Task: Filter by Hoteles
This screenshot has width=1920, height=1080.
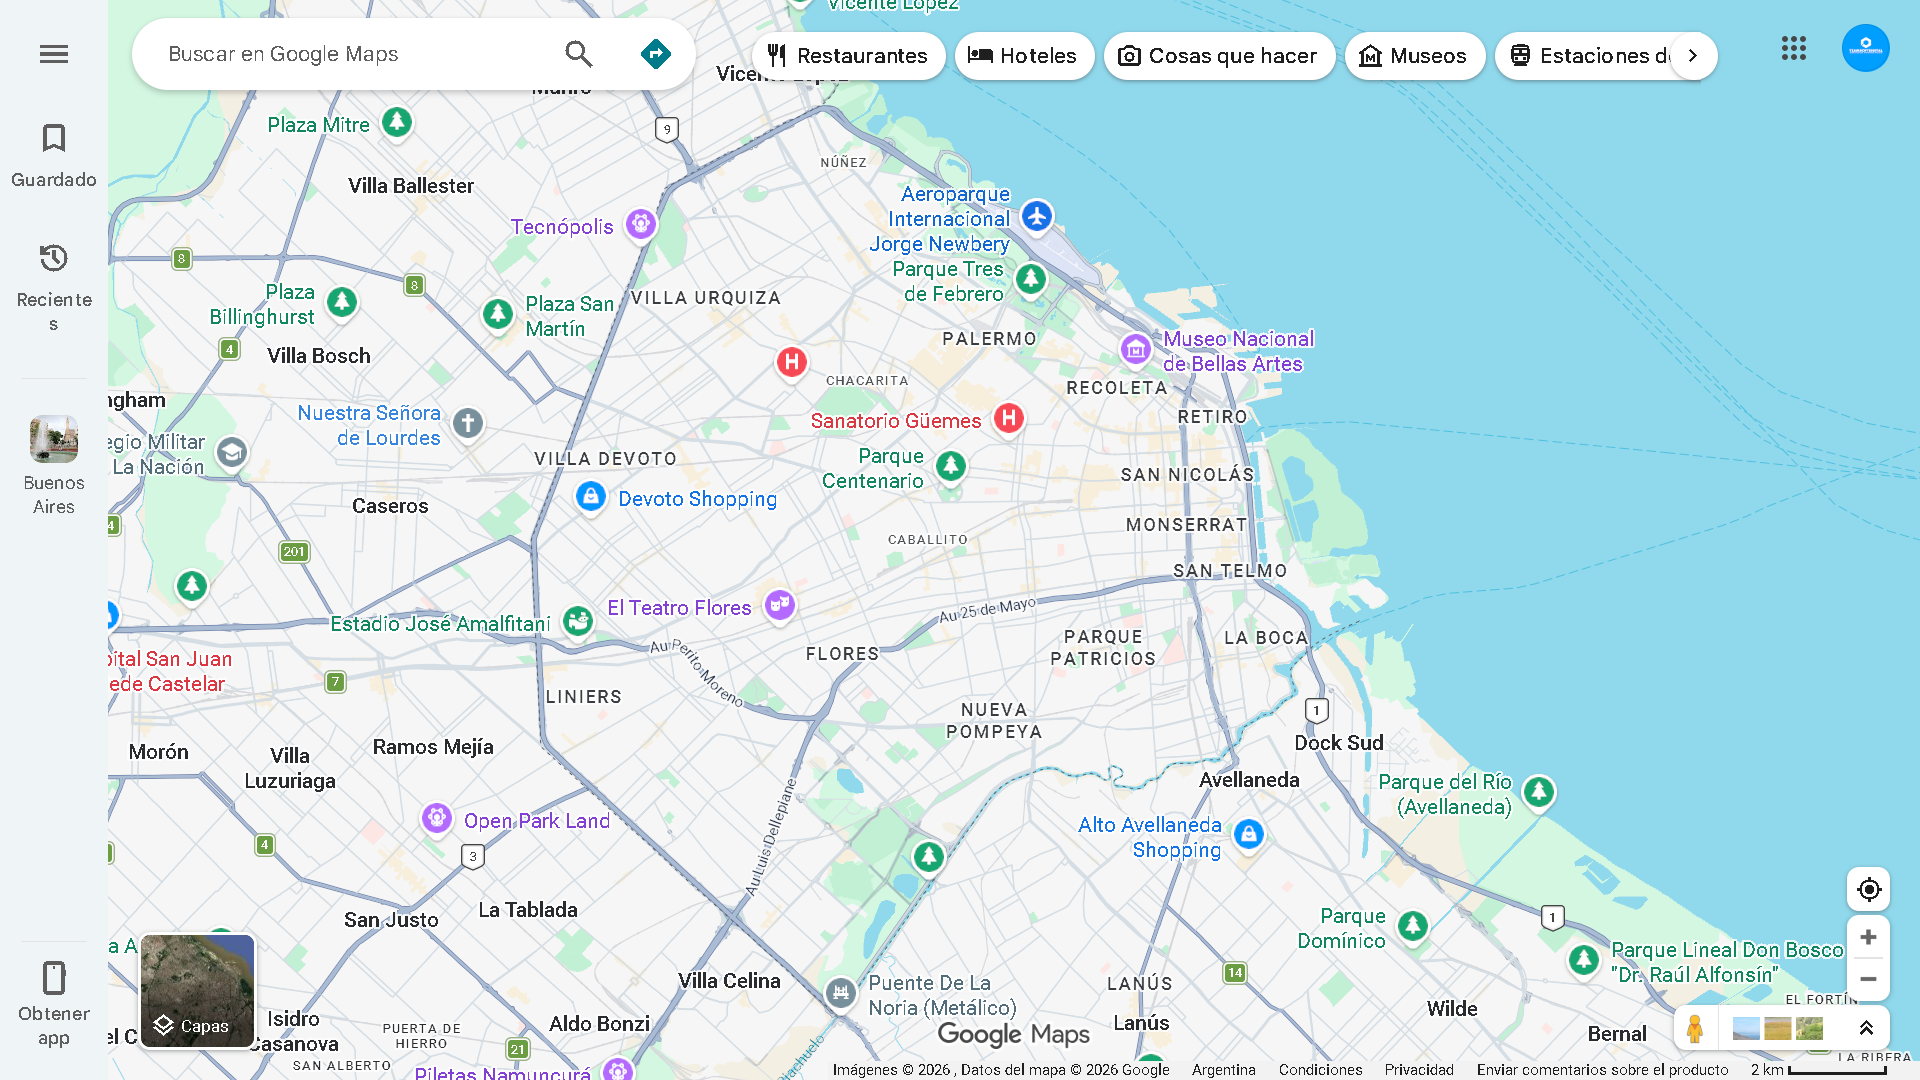Action: click(1024, 56)
